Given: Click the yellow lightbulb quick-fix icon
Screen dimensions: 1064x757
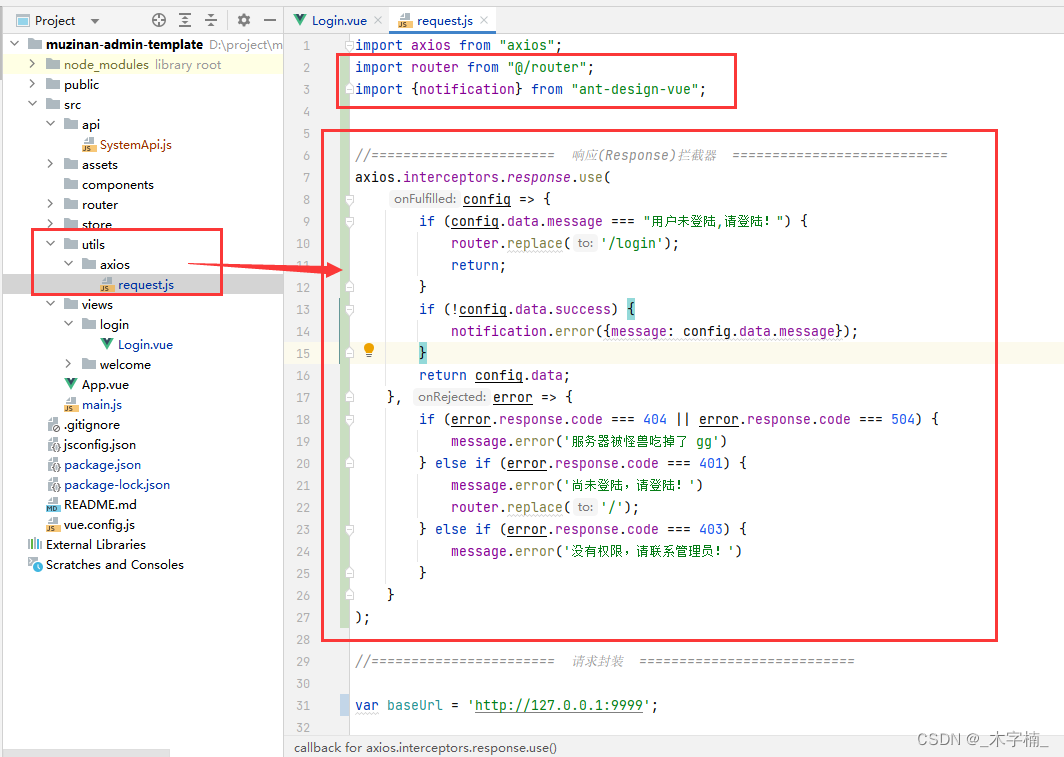Looking at the screenshot, I should click(368, 350).
